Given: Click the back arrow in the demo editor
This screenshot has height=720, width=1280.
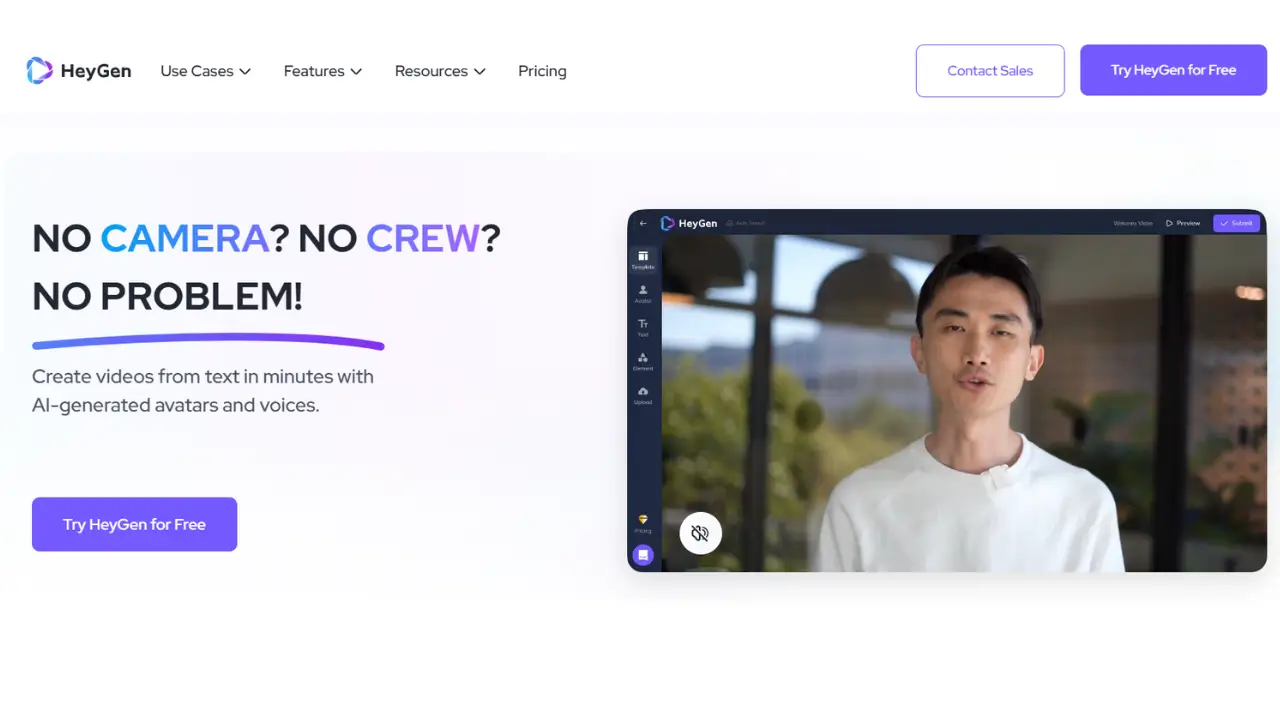Looking at the screenshot, I should coord(643,223).
